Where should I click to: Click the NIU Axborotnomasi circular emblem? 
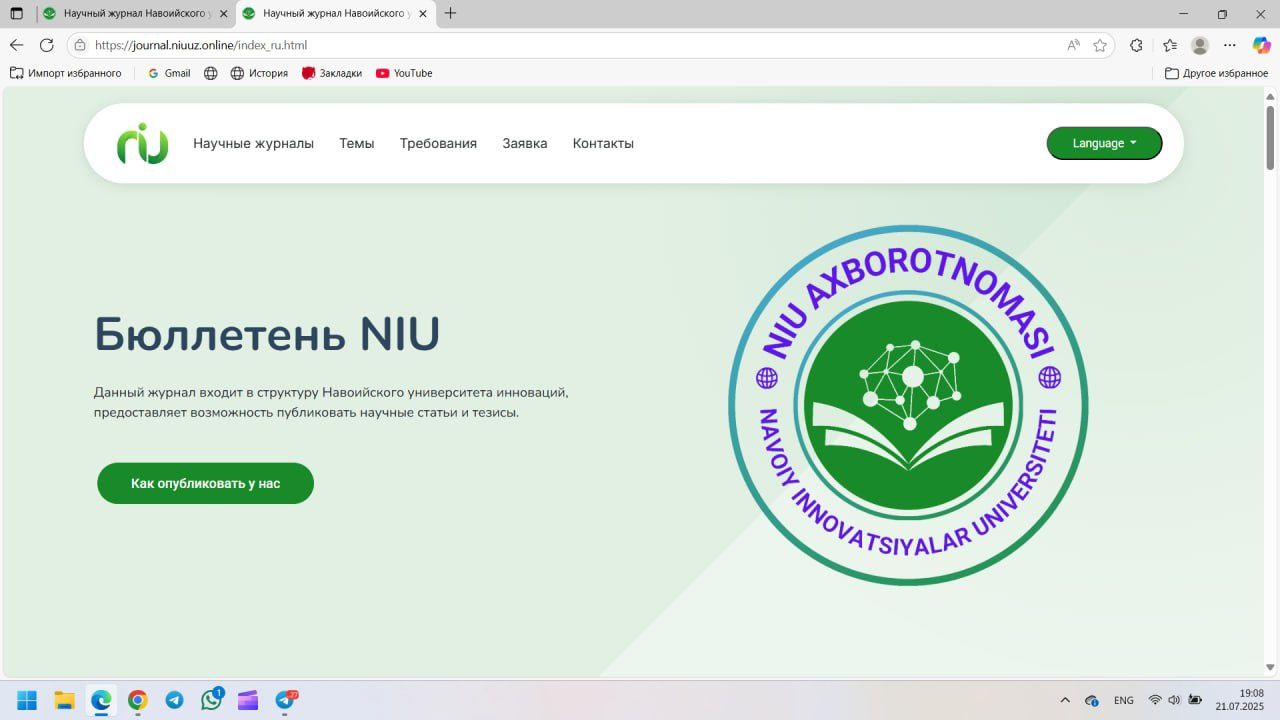coord(908,405)
